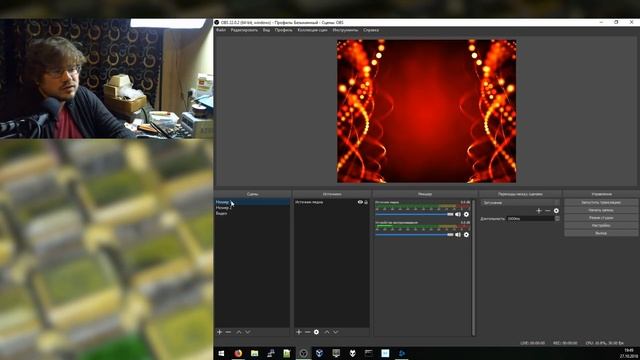640x360 pixels.
Task: Open source properties via the Sources gear icon
Action: (x=316, y=332)
